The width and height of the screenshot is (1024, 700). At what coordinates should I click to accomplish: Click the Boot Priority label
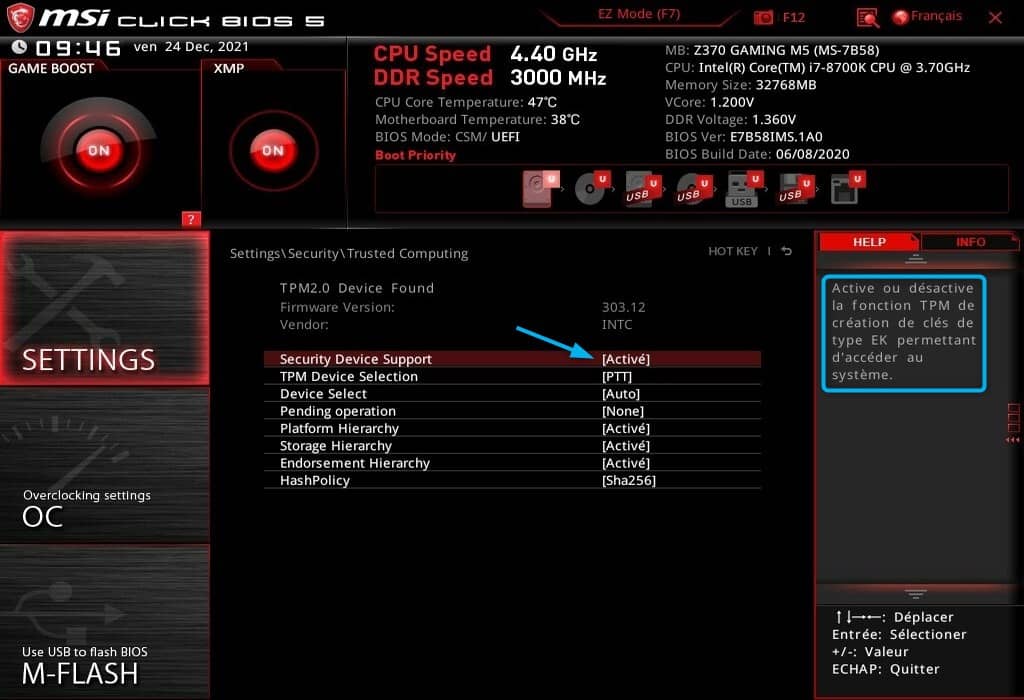tap(415, 155)
